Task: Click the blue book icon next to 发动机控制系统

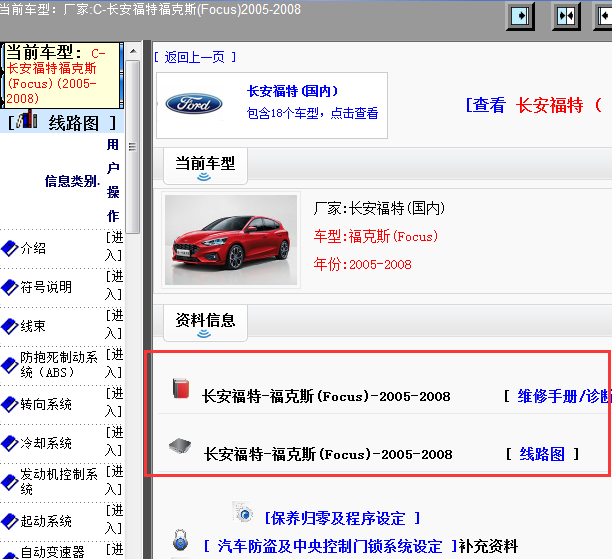Action: pyautogui.click(x=9, y=482)
